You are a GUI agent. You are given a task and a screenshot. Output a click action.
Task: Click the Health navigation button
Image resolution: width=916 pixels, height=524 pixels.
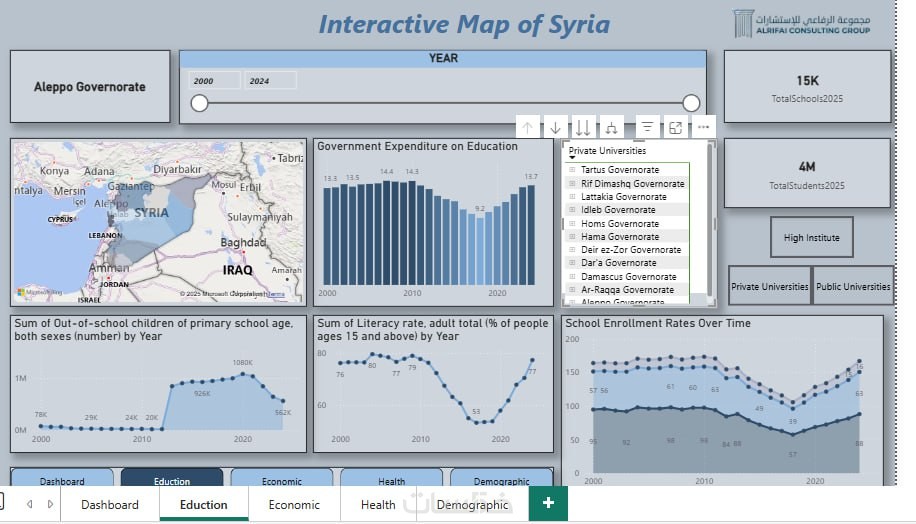click(391, 478)
